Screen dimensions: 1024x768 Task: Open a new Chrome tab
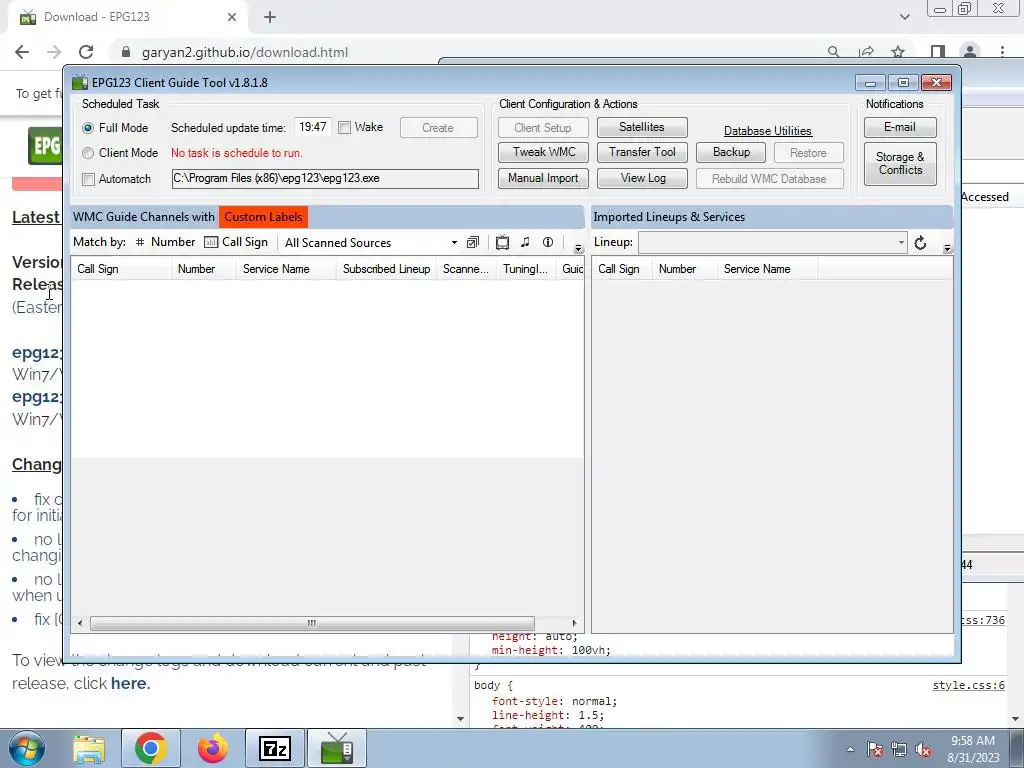[270, 17]
